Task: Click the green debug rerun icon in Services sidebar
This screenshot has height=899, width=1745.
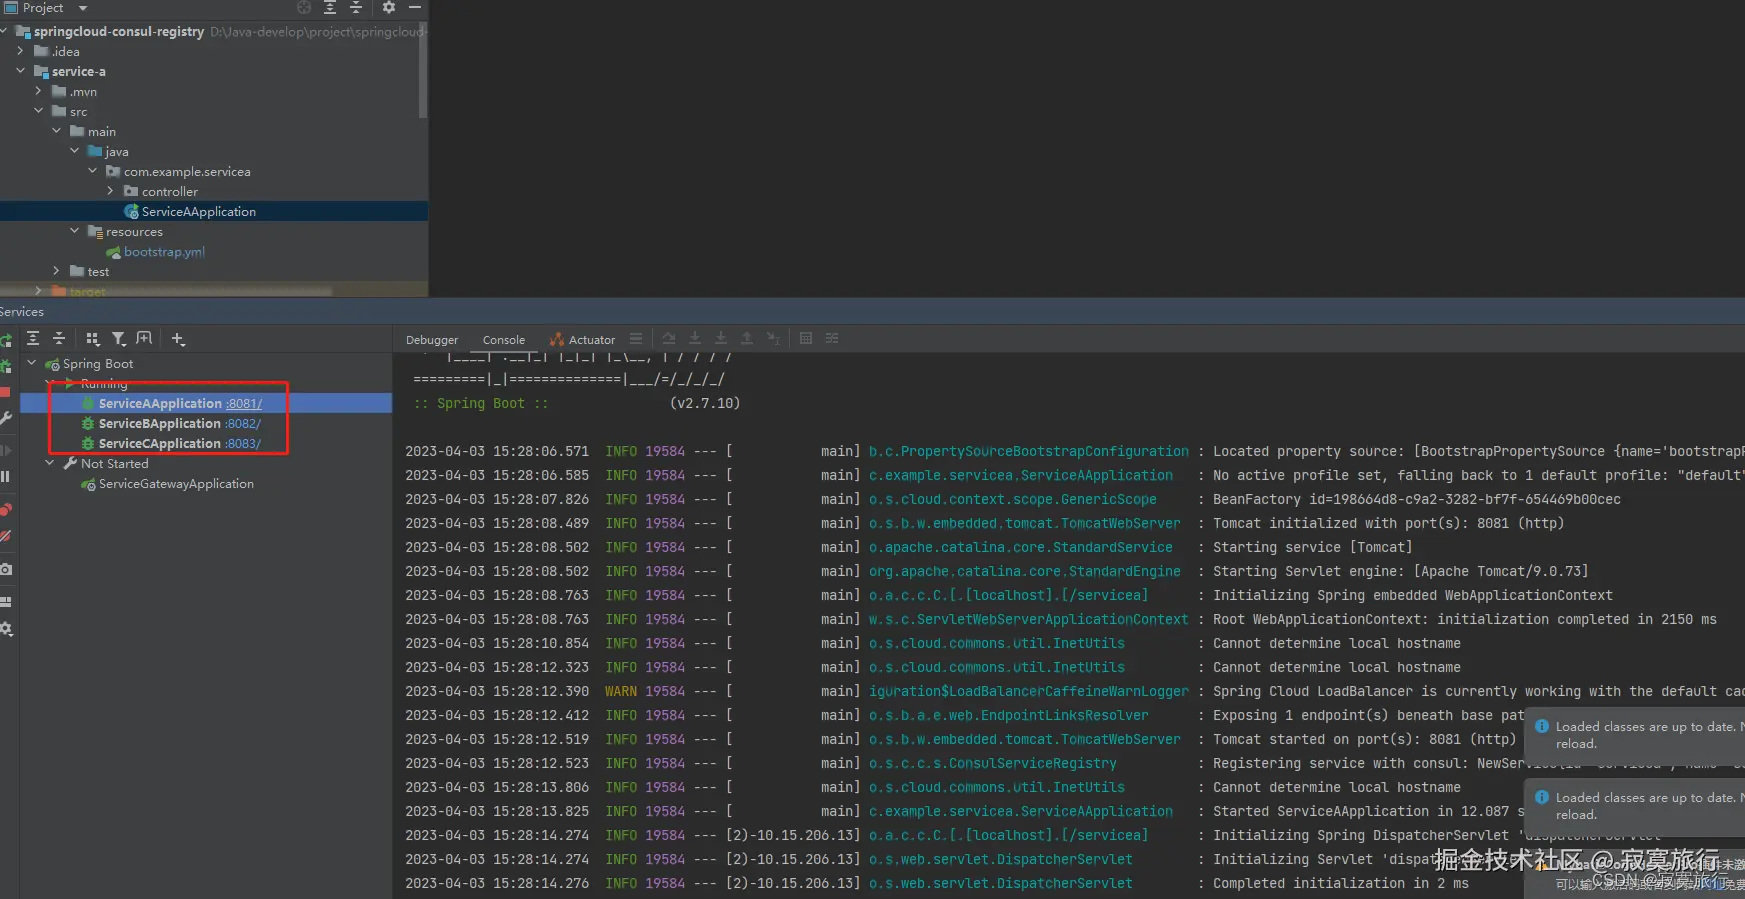Action: coord(6,366)
